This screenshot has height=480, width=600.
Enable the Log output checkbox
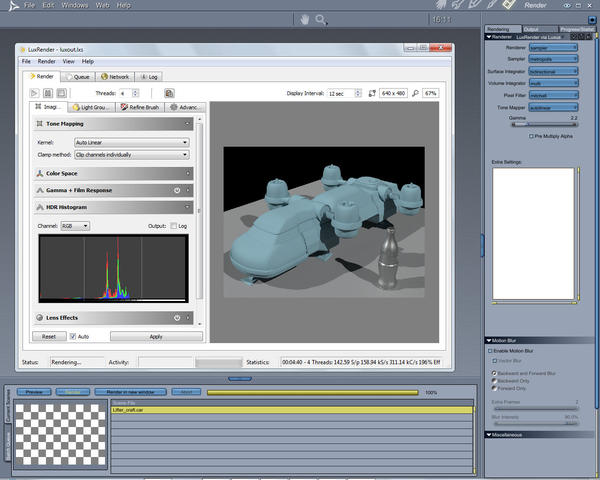coord(173,226)
